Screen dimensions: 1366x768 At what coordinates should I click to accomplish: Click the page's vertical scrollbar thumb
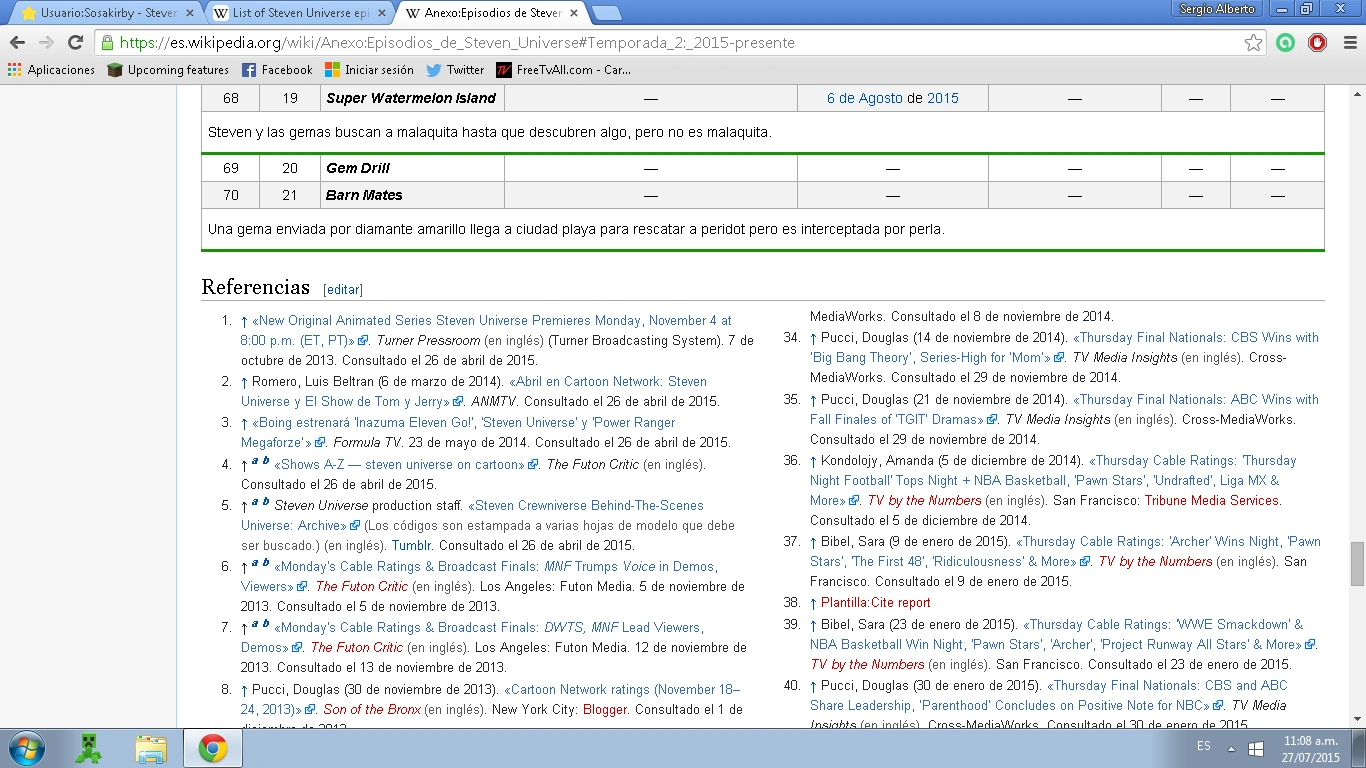coord(1357,564)
